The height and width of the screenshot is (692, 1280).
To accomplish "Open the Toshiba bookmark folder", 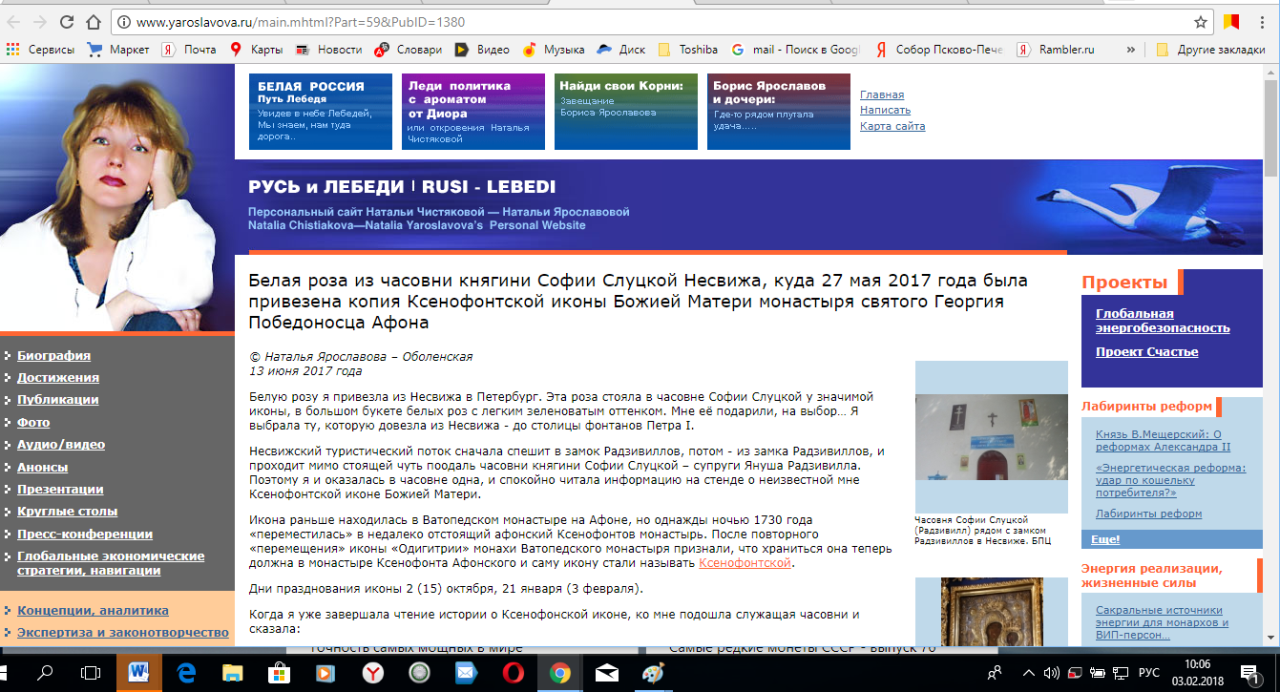I will 688,50.
